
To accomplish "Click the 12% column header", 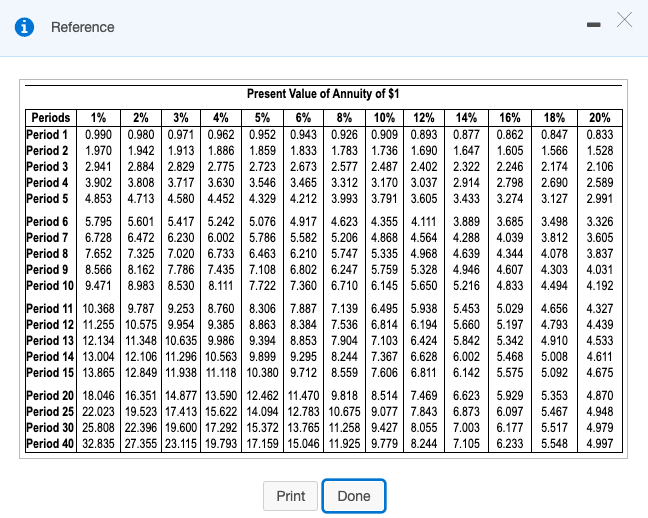I will (x=424, y=118).
